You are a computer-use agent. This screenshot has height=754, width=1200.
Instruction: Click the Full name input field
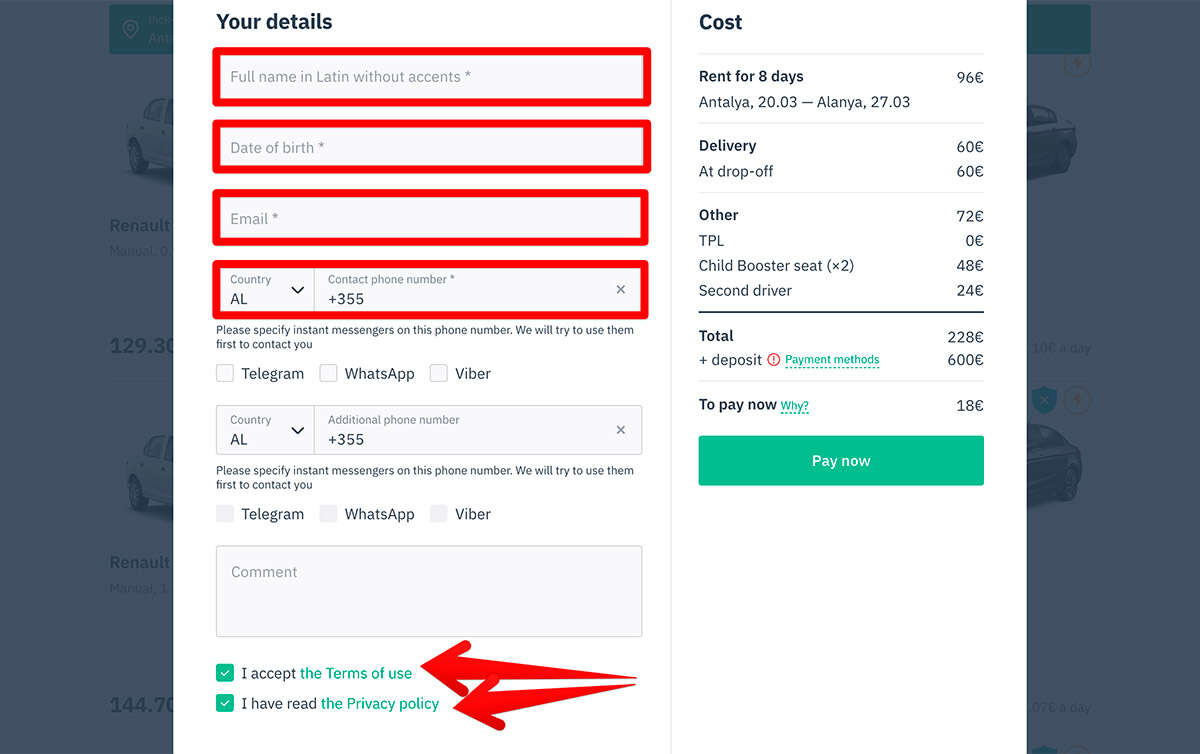(430, 77)
